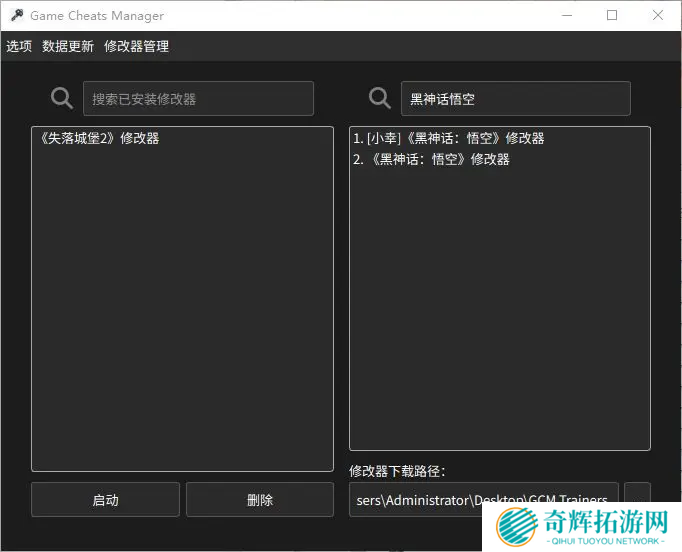Click the trainer download path text field
This screenshot has width=682, height=552.
tap(483, 499)
